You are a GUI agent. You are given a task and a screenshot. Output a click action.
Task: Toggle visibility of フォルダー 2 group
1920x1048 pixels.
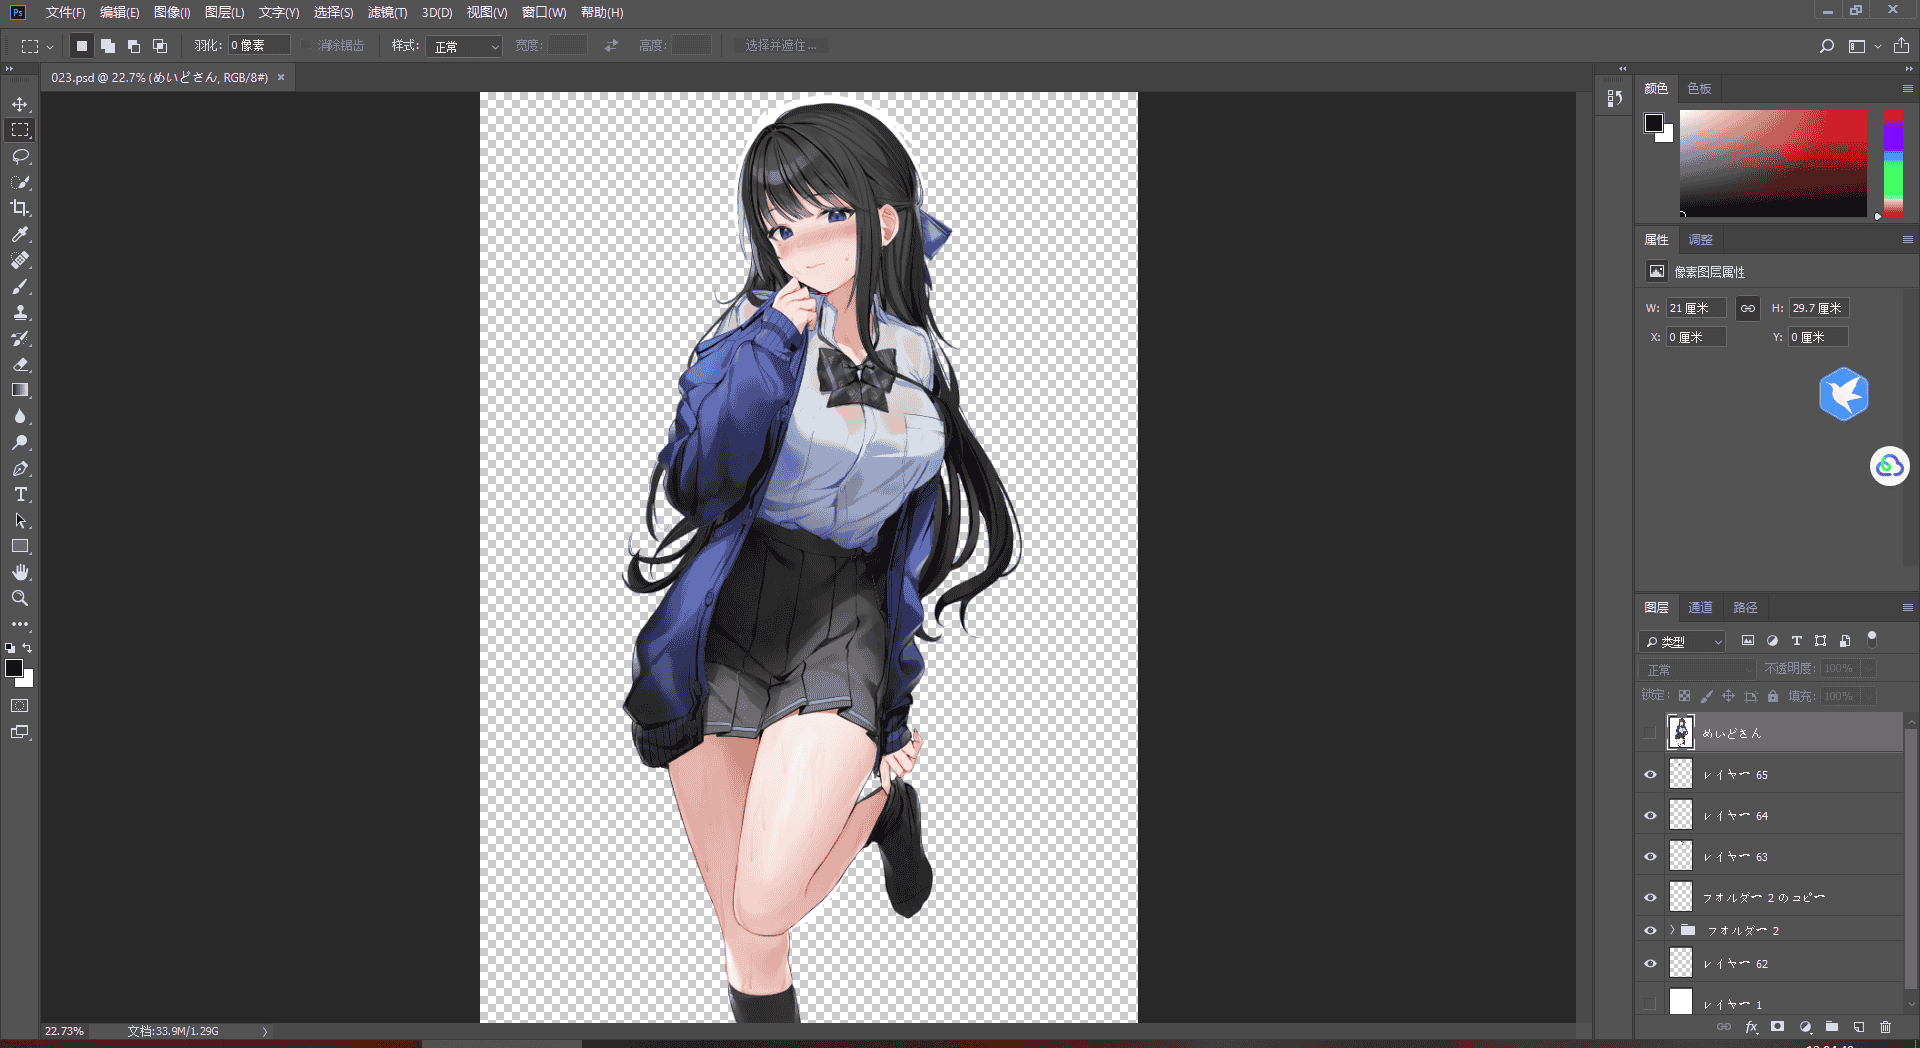1650,930
